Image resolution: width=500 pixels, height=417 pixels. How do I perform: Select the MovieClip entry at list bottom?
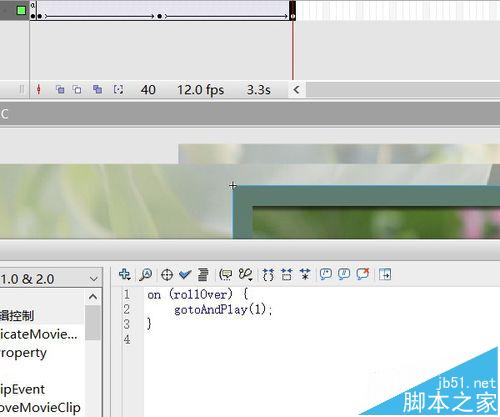(40, 407)
